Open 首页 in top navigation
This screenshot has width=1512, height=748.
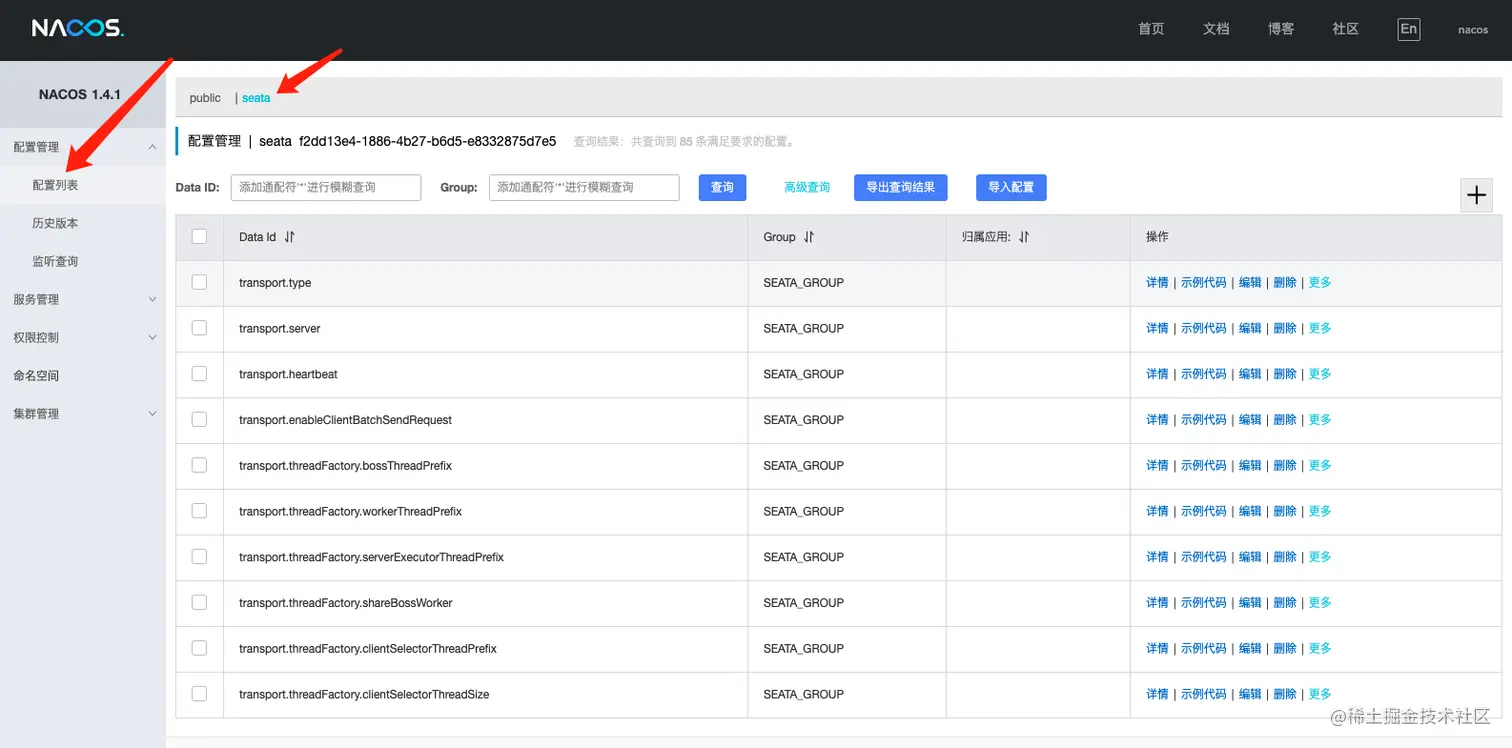tap(1151, 29)
